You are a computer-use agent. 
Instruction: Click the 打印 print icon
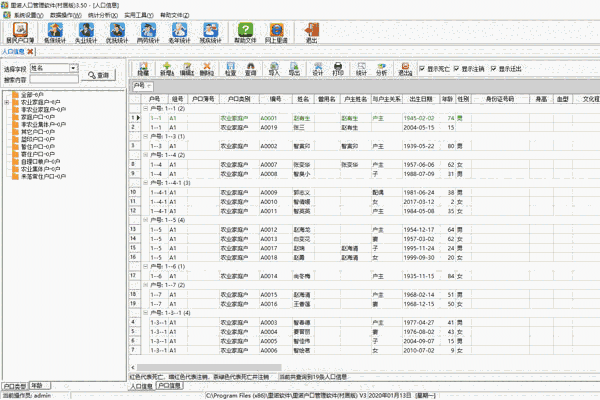pyautogui.click(x=340, y=69)
